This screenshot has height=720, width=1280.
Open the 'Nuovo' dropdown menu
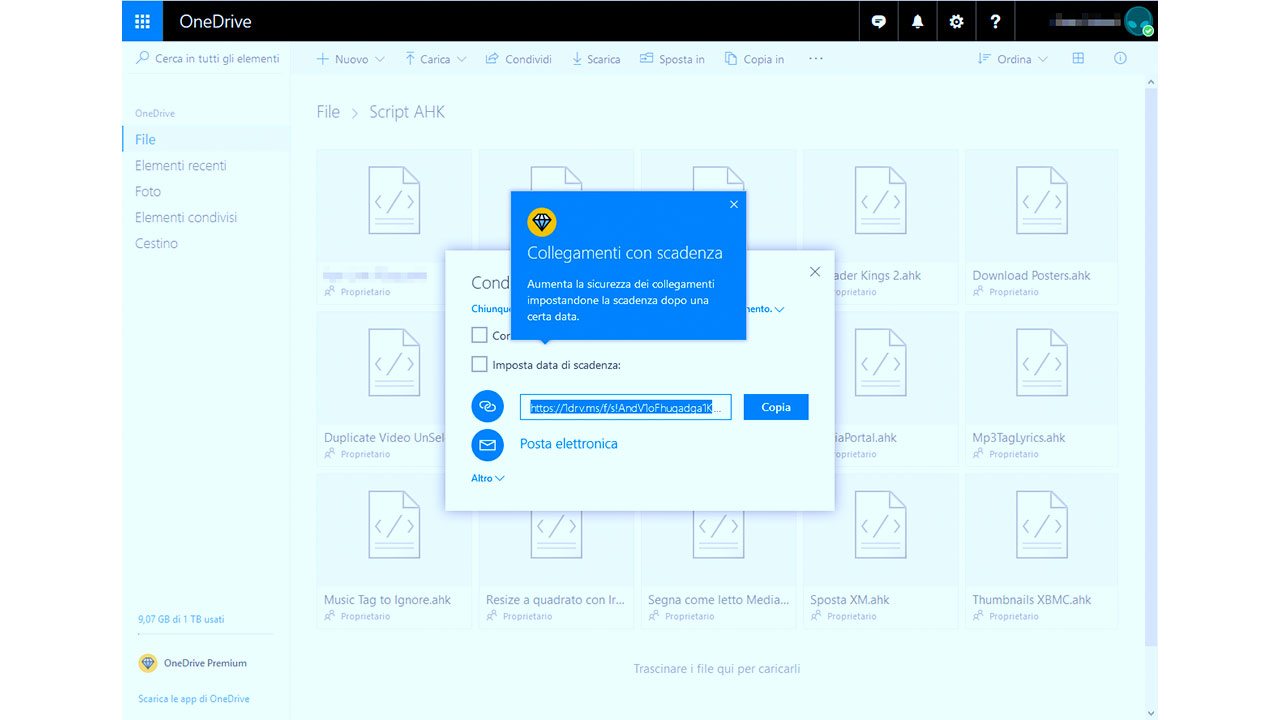point(350,59)
